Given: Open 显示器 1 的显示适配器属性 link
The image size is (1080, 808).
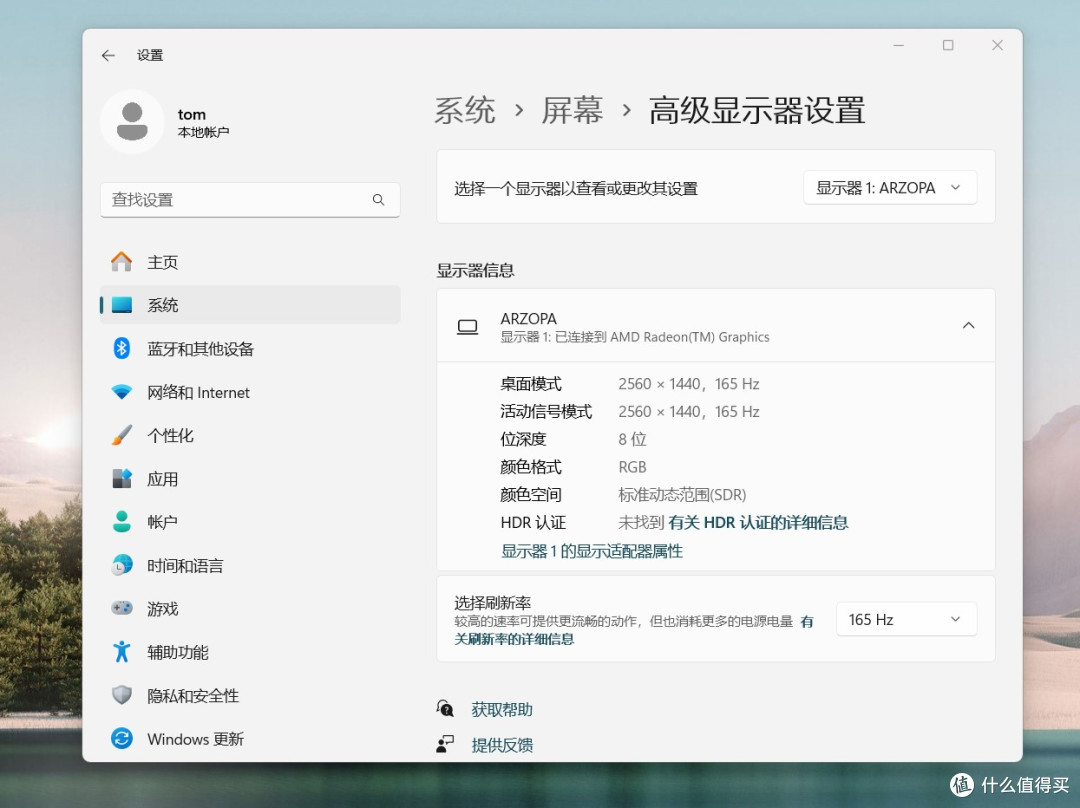Looking at the screenshot, I should click(592, 551).
